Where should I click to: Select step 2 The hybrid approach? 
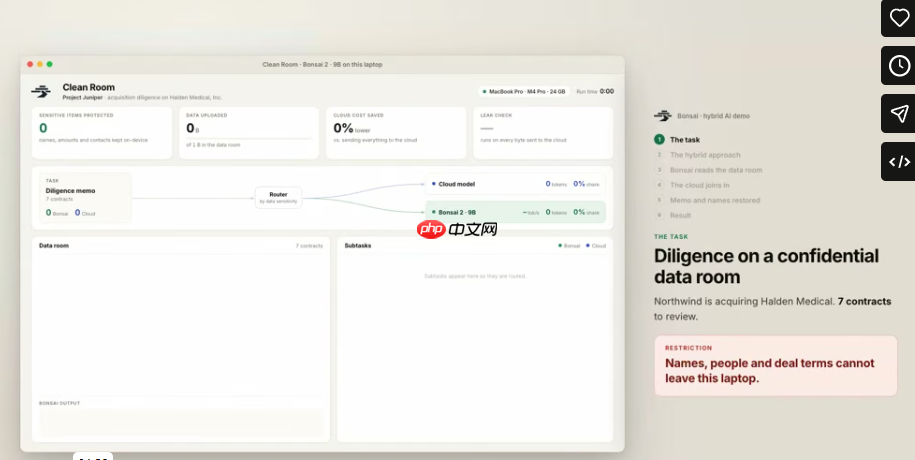(698, 155)
